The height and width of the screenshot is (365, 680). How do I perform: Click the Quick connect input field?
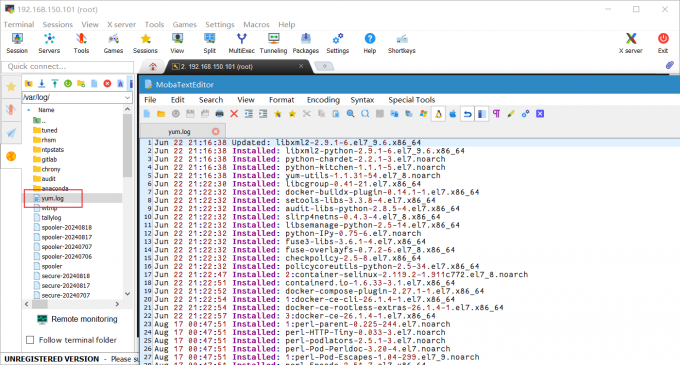click(x=68, y=66)
